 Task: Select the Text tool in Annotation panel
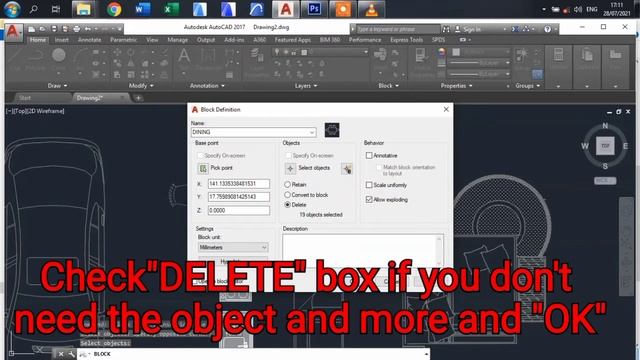point(184,56)
